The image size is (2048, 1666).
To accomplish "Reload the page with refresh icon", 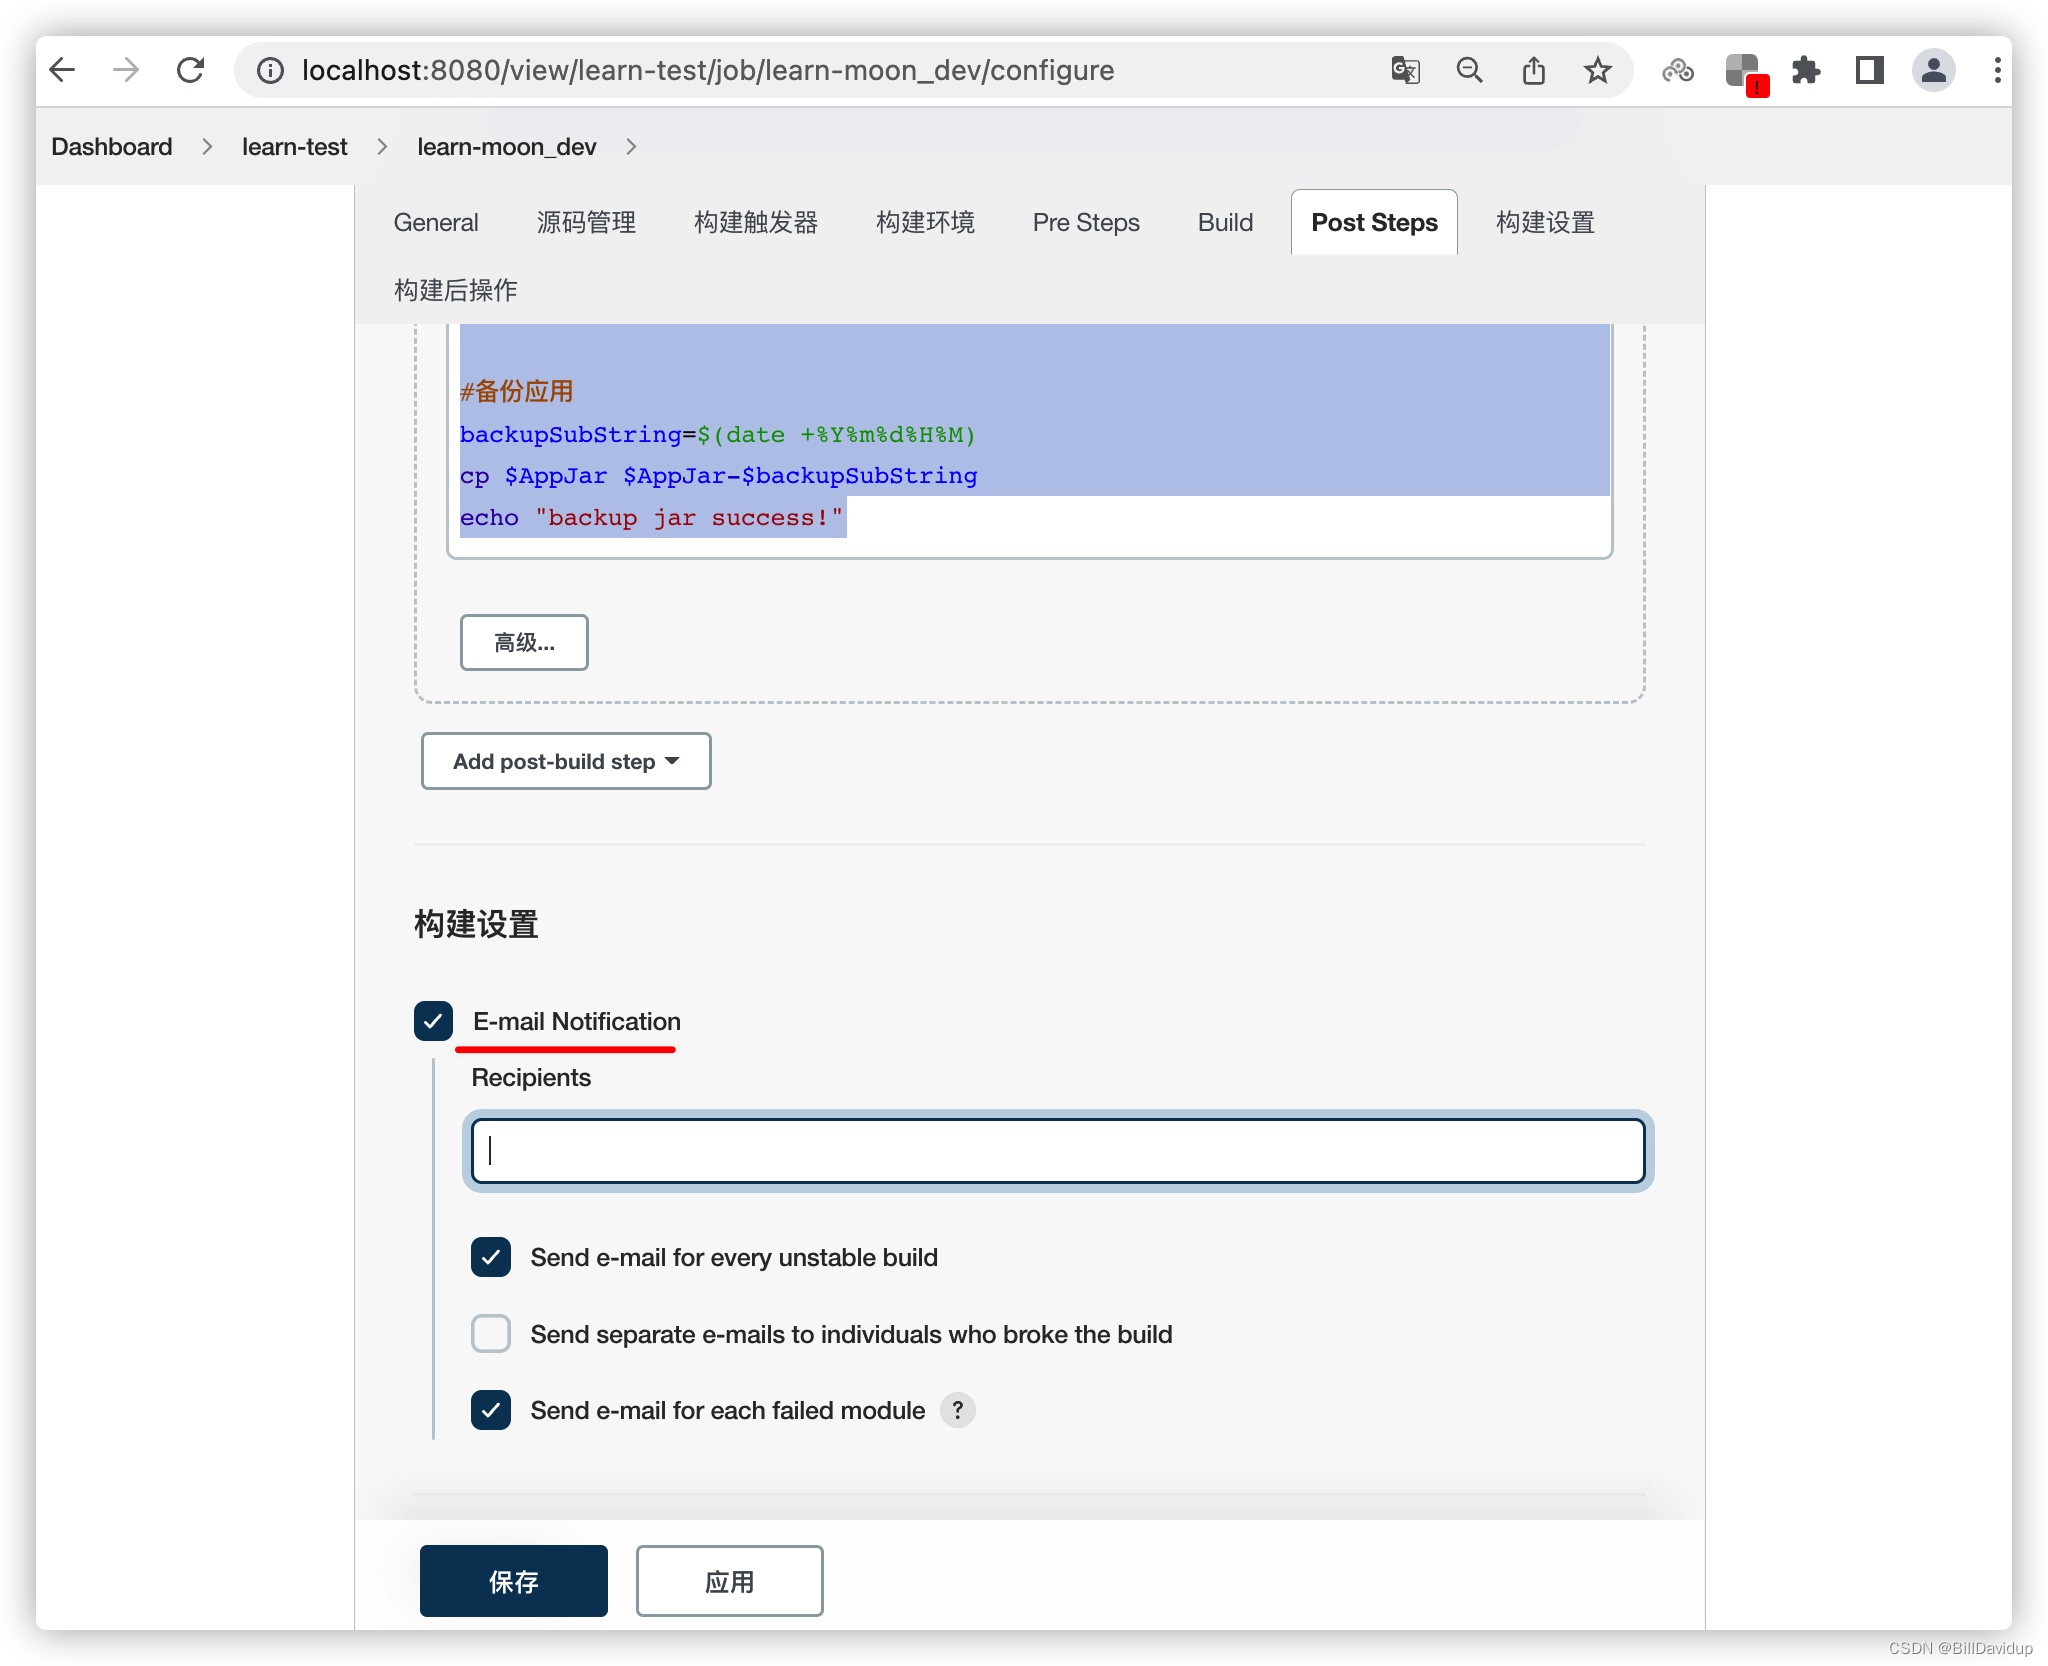I will [190, 70].
